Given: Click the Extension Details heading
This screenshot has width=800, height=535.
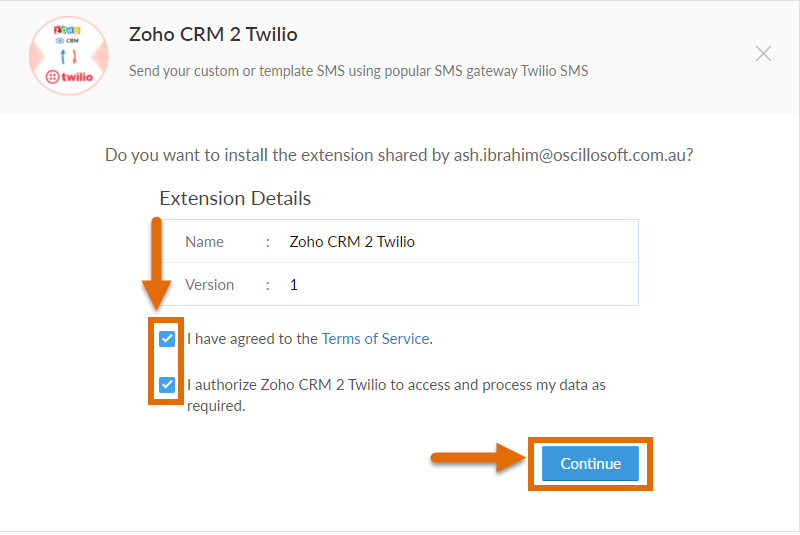Looking at the screenshot, I should click(235, 198).
